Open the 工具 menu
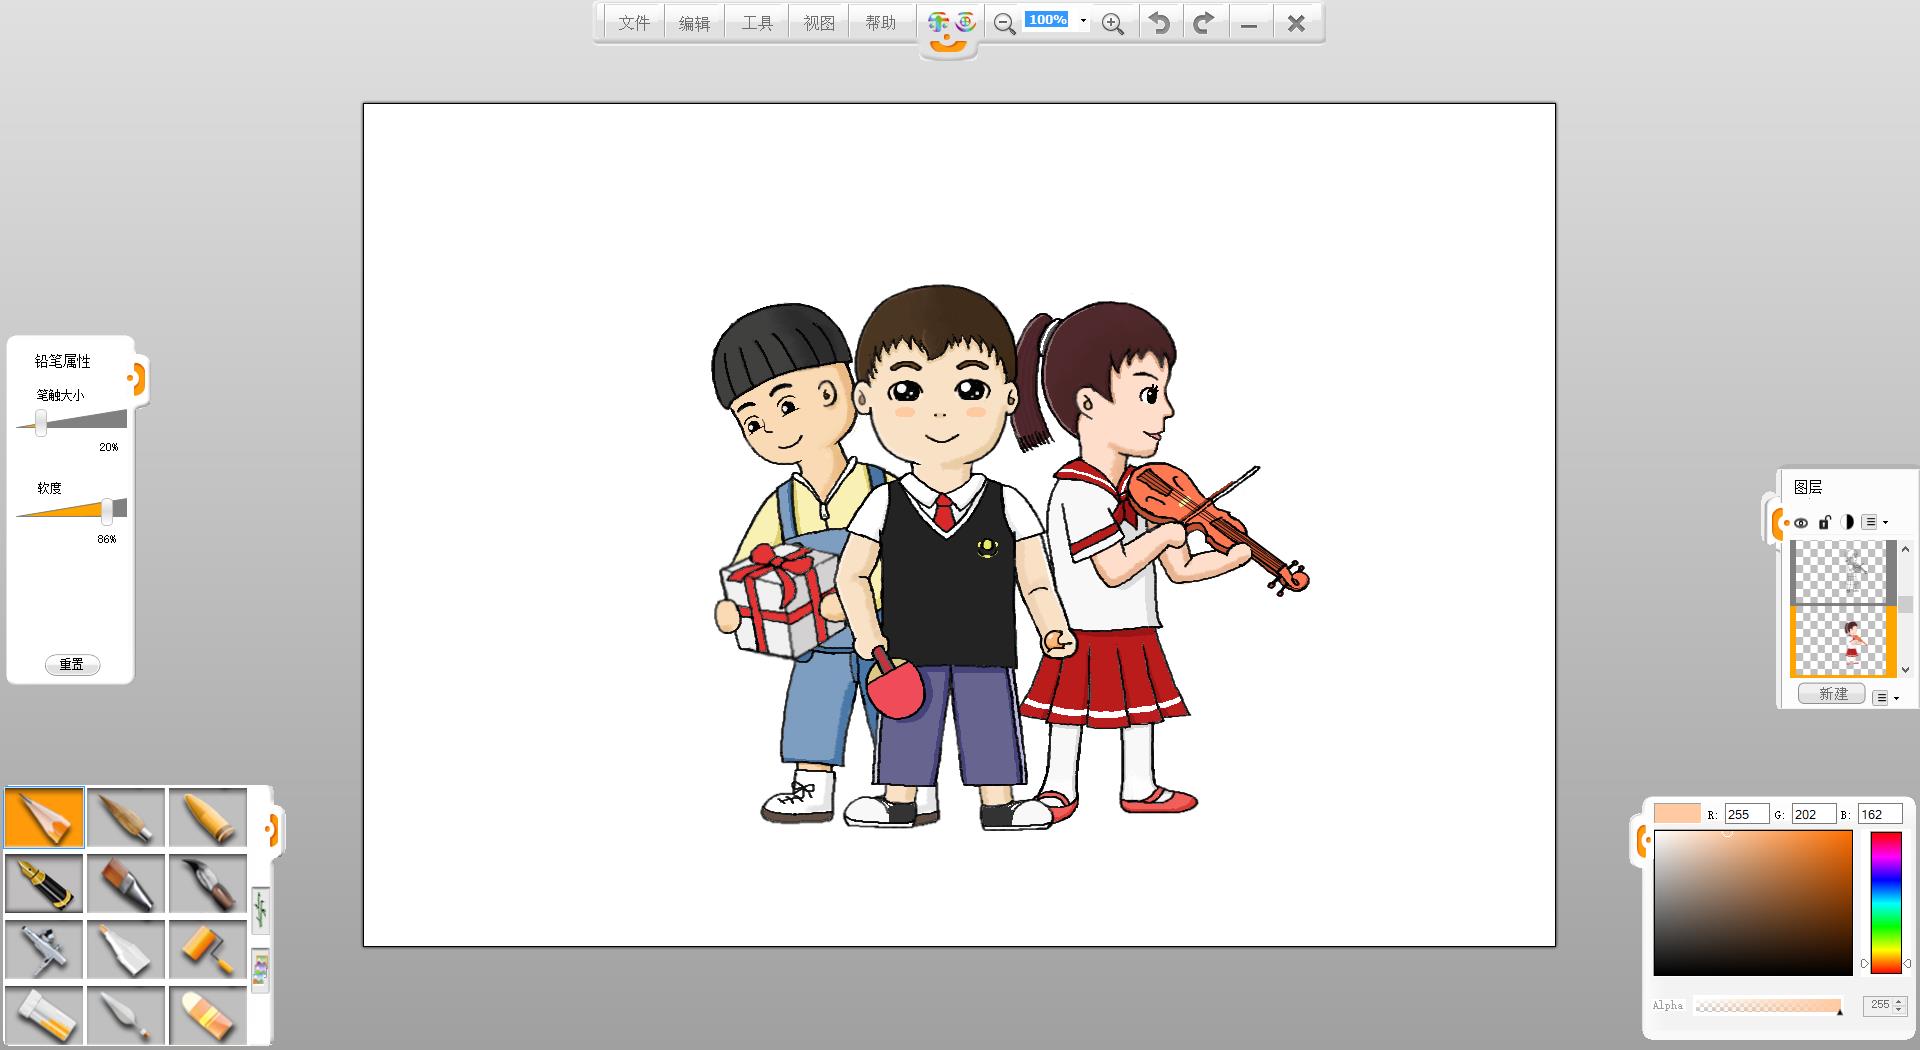The height and width of the screenshot is (1050, 1920). coord(757,23)
